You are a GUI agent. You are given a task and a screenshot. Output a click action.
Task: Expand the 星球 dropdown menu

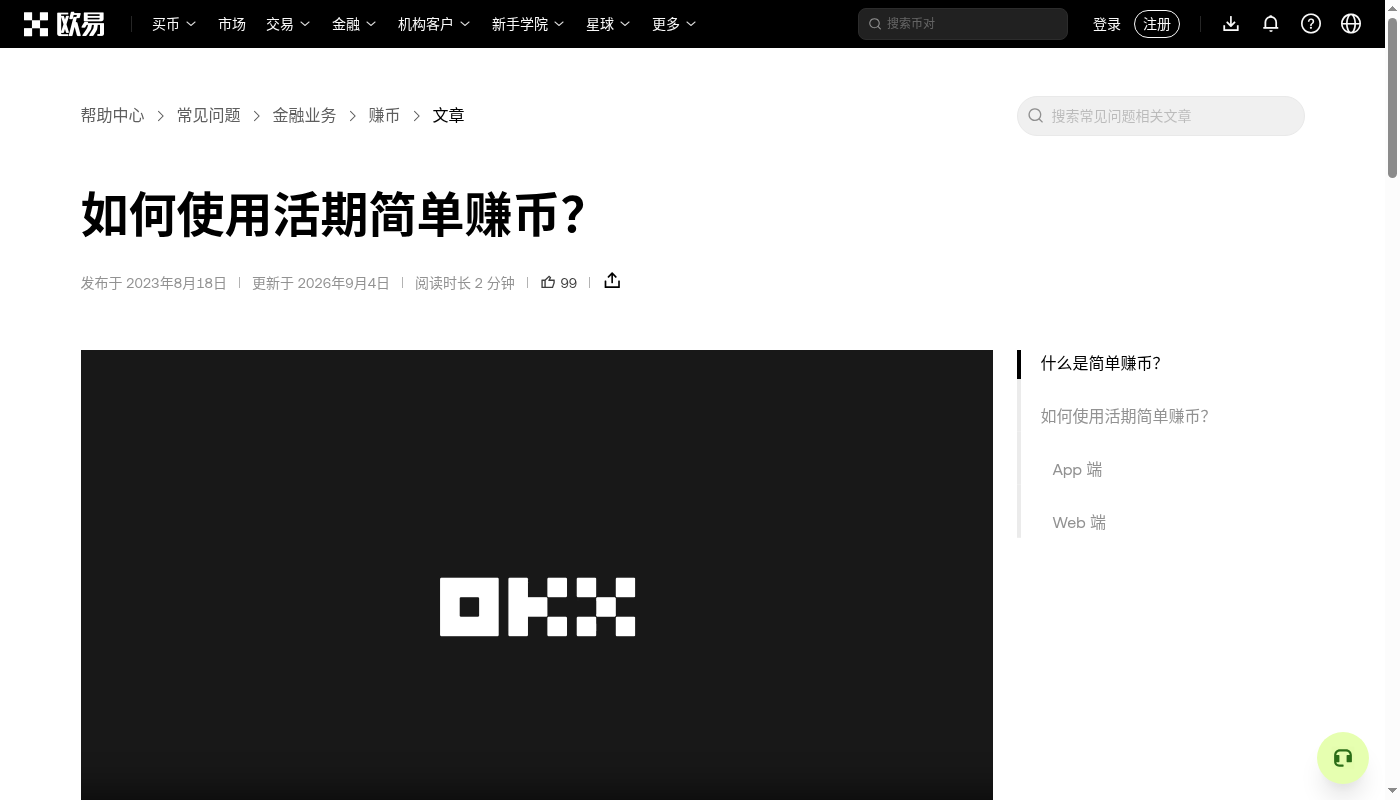(608, 24)
